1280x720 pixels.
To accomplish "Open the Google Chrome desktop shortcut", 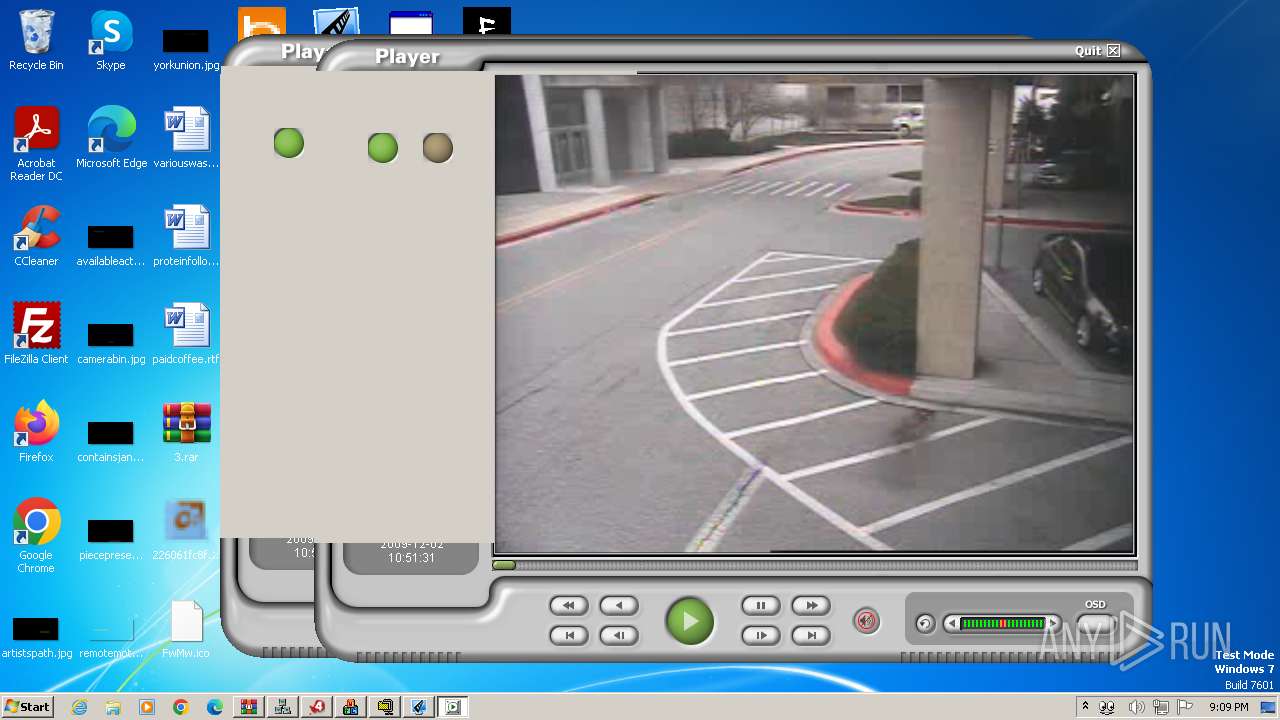I will coord(36,536).
